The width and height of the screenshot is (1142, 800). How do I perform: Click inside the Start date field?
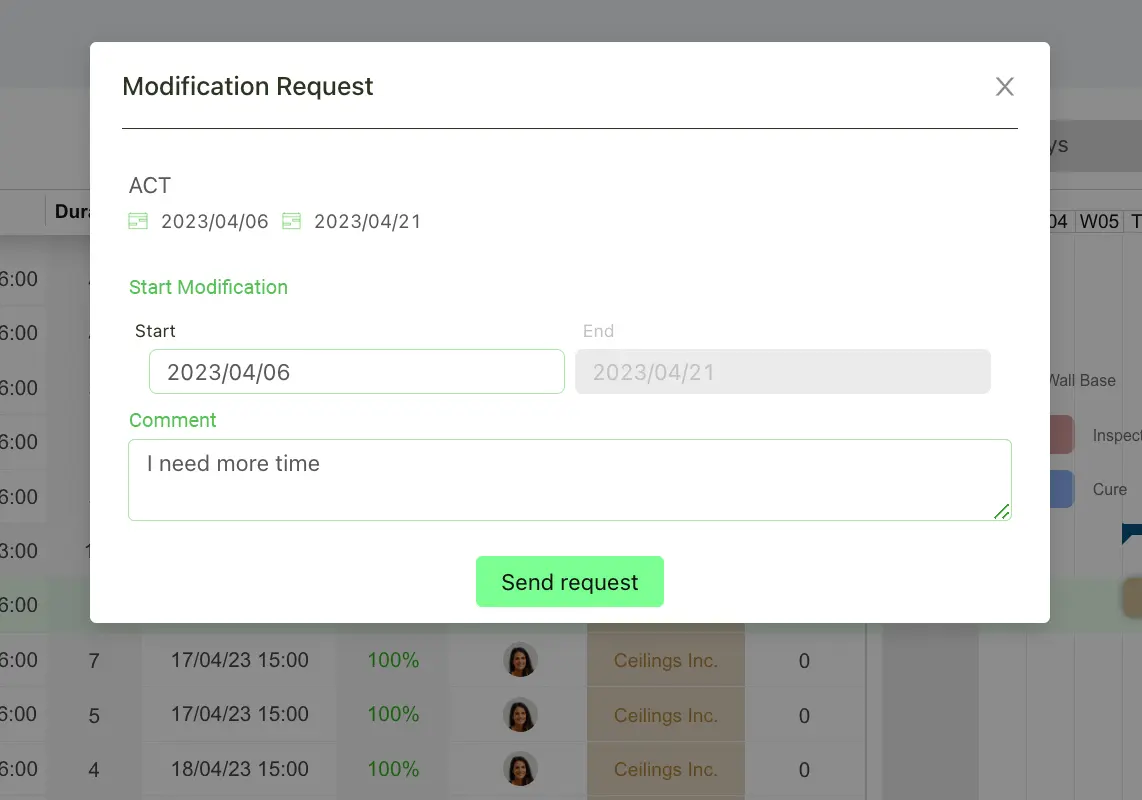tap(356, 371)
